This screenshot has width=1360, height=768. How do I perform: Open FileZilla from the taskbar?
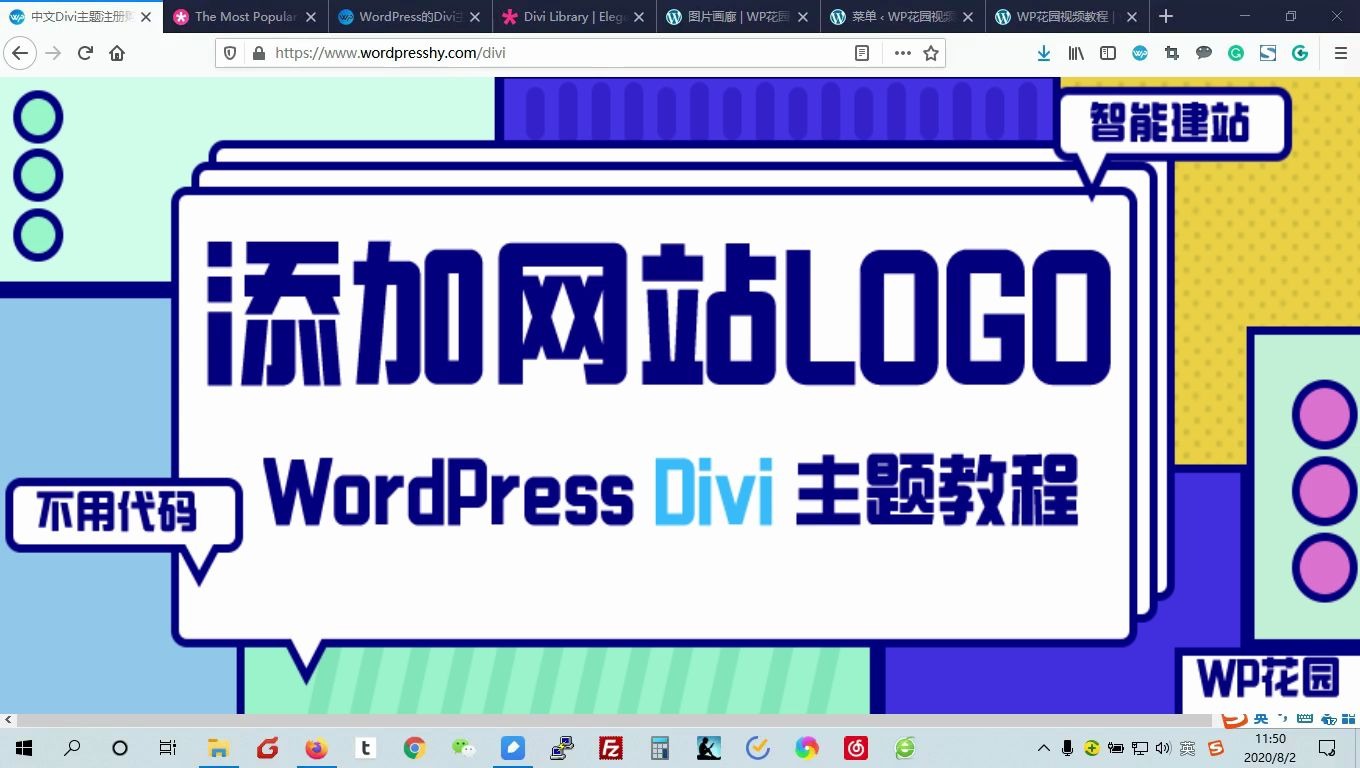click(x=610, y=748)
